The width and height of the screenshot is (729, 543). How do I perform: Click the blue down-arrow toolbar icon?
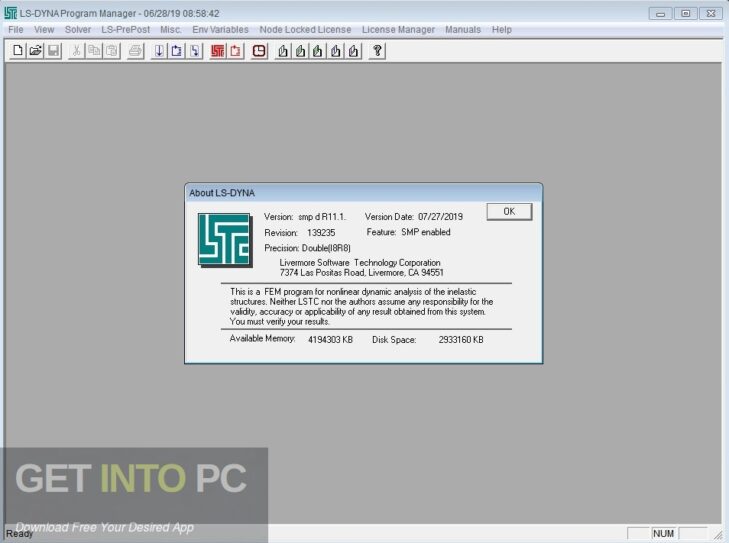pyautogui.click(x=159, y=51)
